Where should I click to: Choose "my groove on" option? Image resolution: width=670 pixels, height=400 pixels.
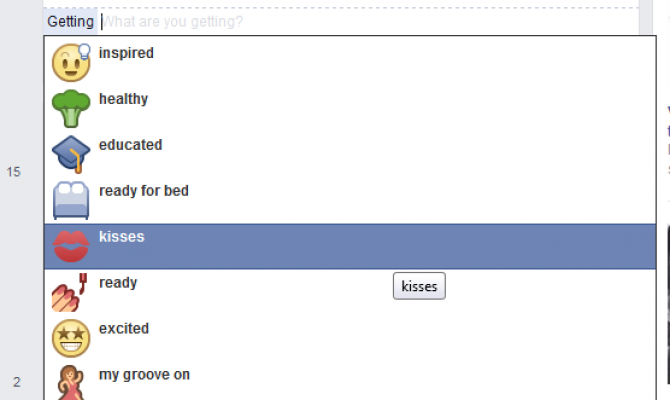(x=144, y=375)
